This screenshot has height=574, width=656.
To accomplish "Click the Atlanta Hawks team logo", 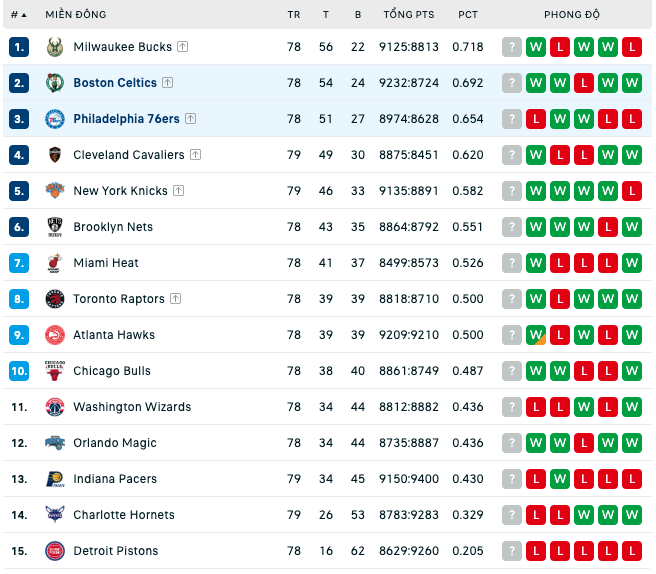I will point(55,335).
